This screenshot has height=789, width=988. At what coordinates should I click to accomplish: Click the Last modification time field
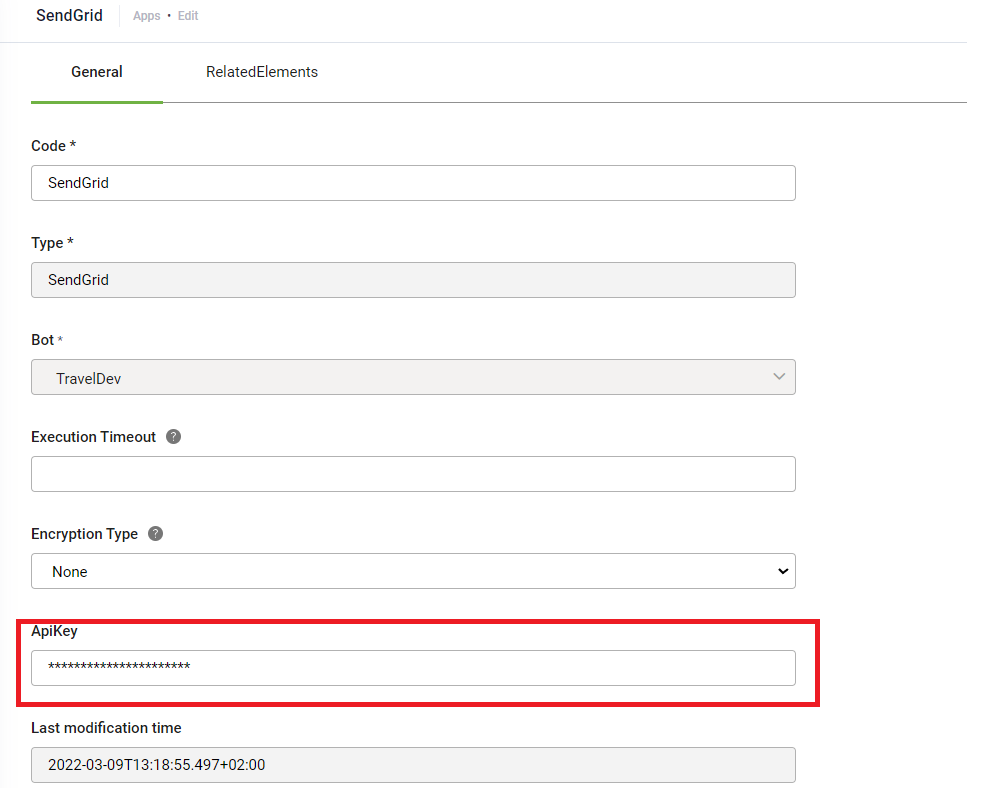pyautogui.click(x=413, y=766)
